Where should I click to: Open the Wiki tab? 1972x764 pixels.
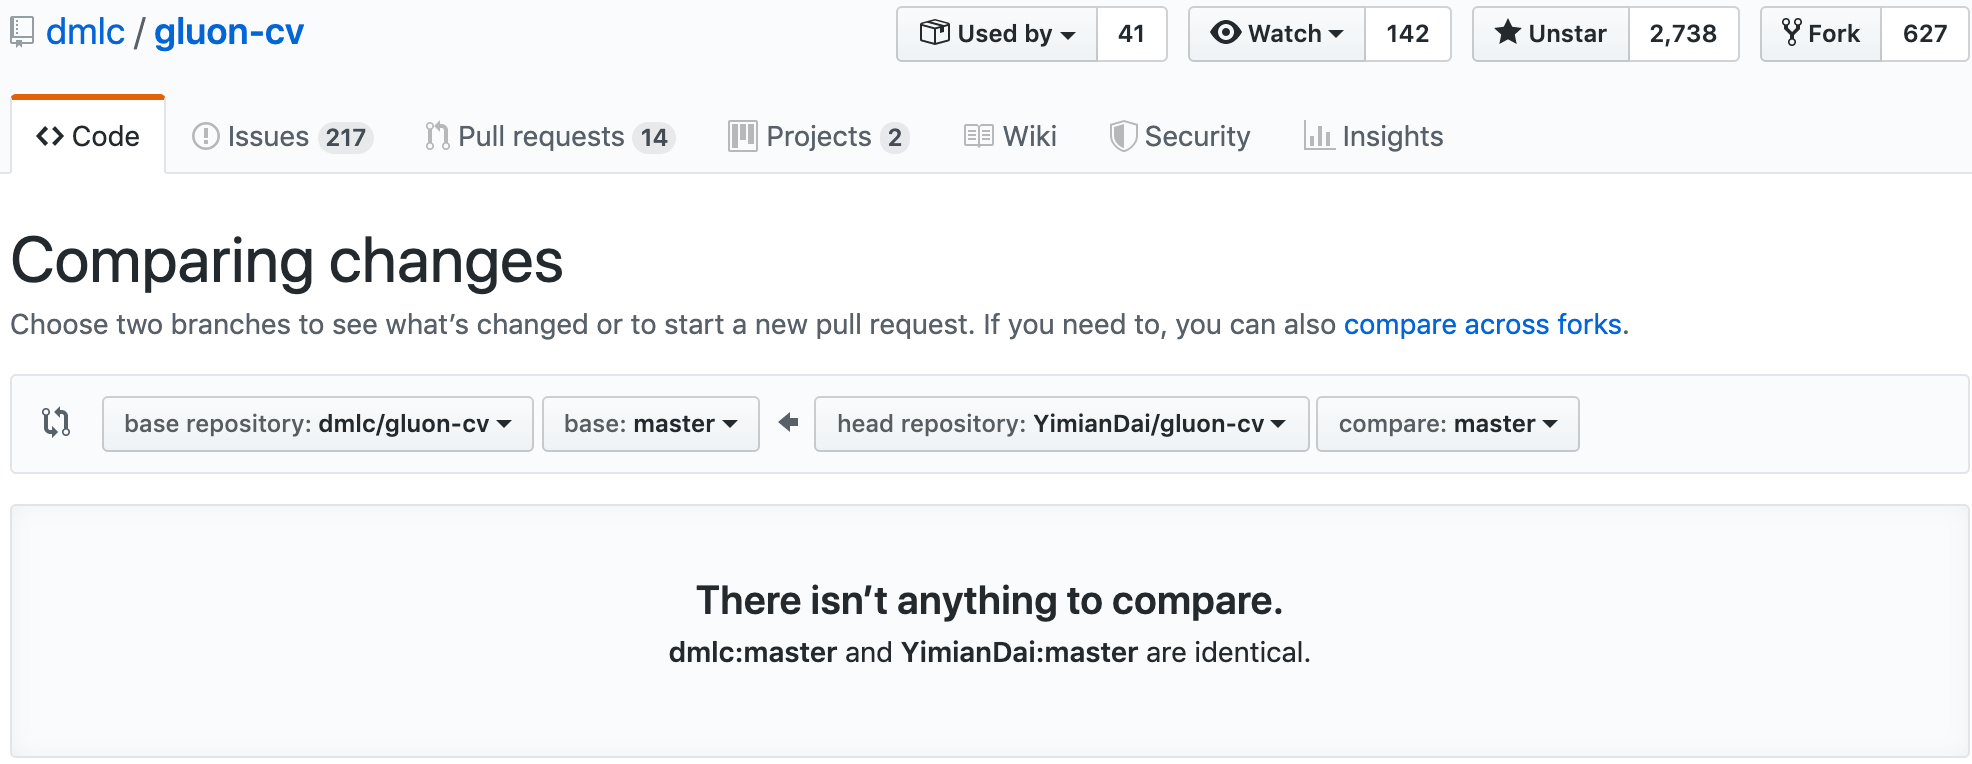[x=1010, y=136]
